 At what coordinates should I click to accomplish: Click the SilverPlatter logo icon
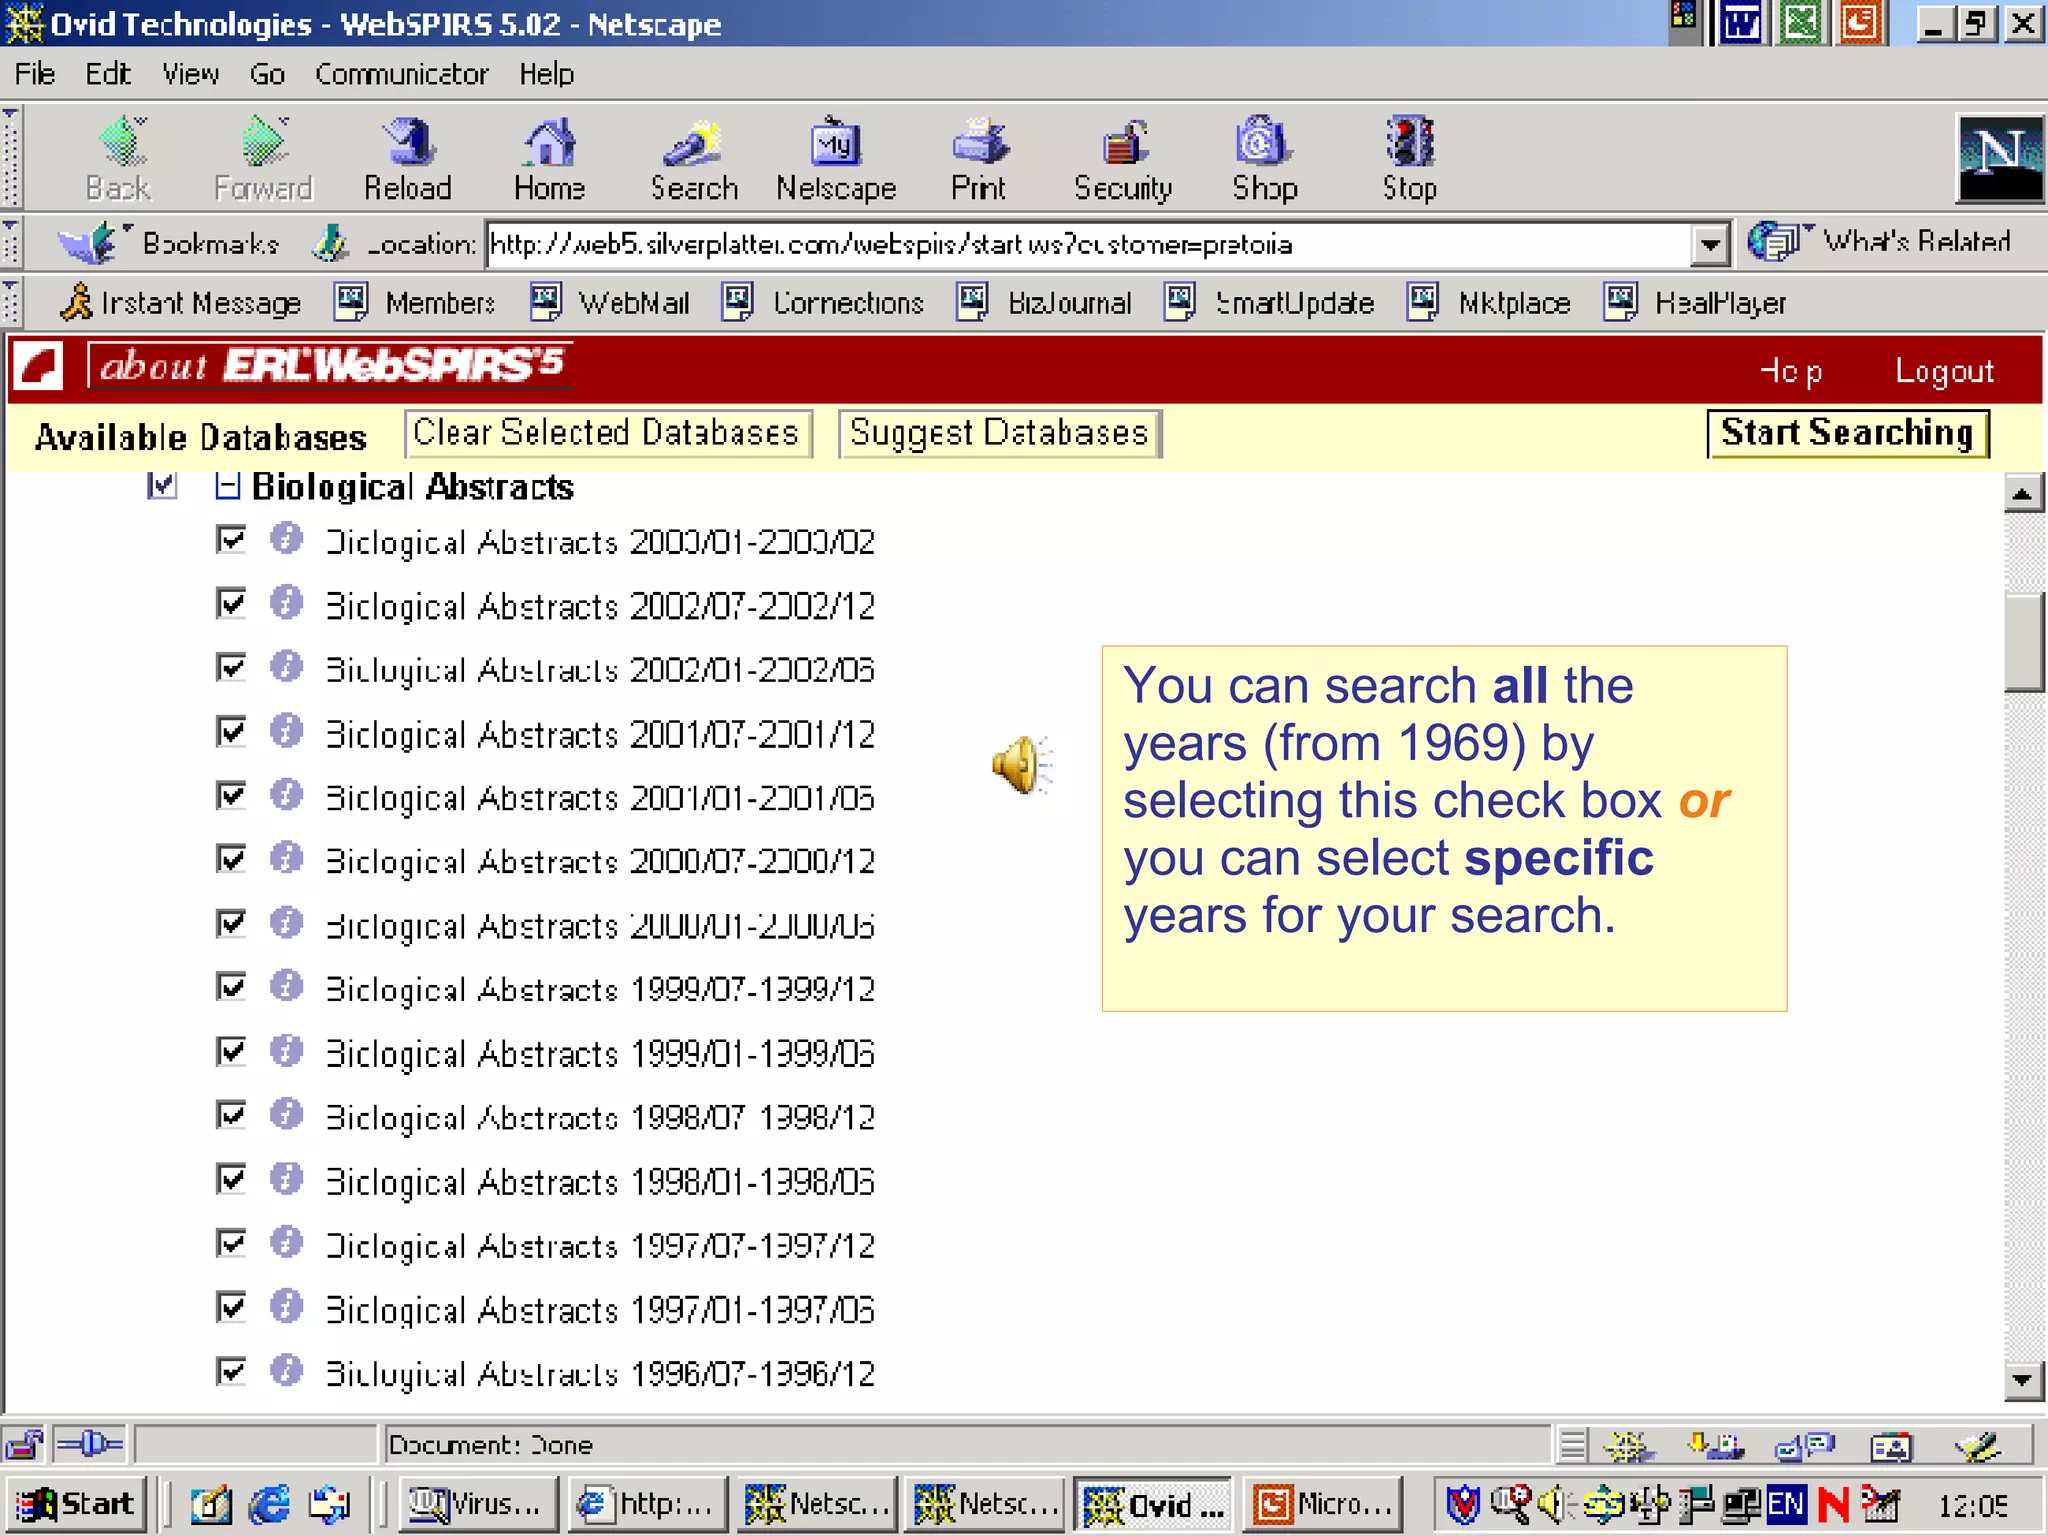coord(39,366)
